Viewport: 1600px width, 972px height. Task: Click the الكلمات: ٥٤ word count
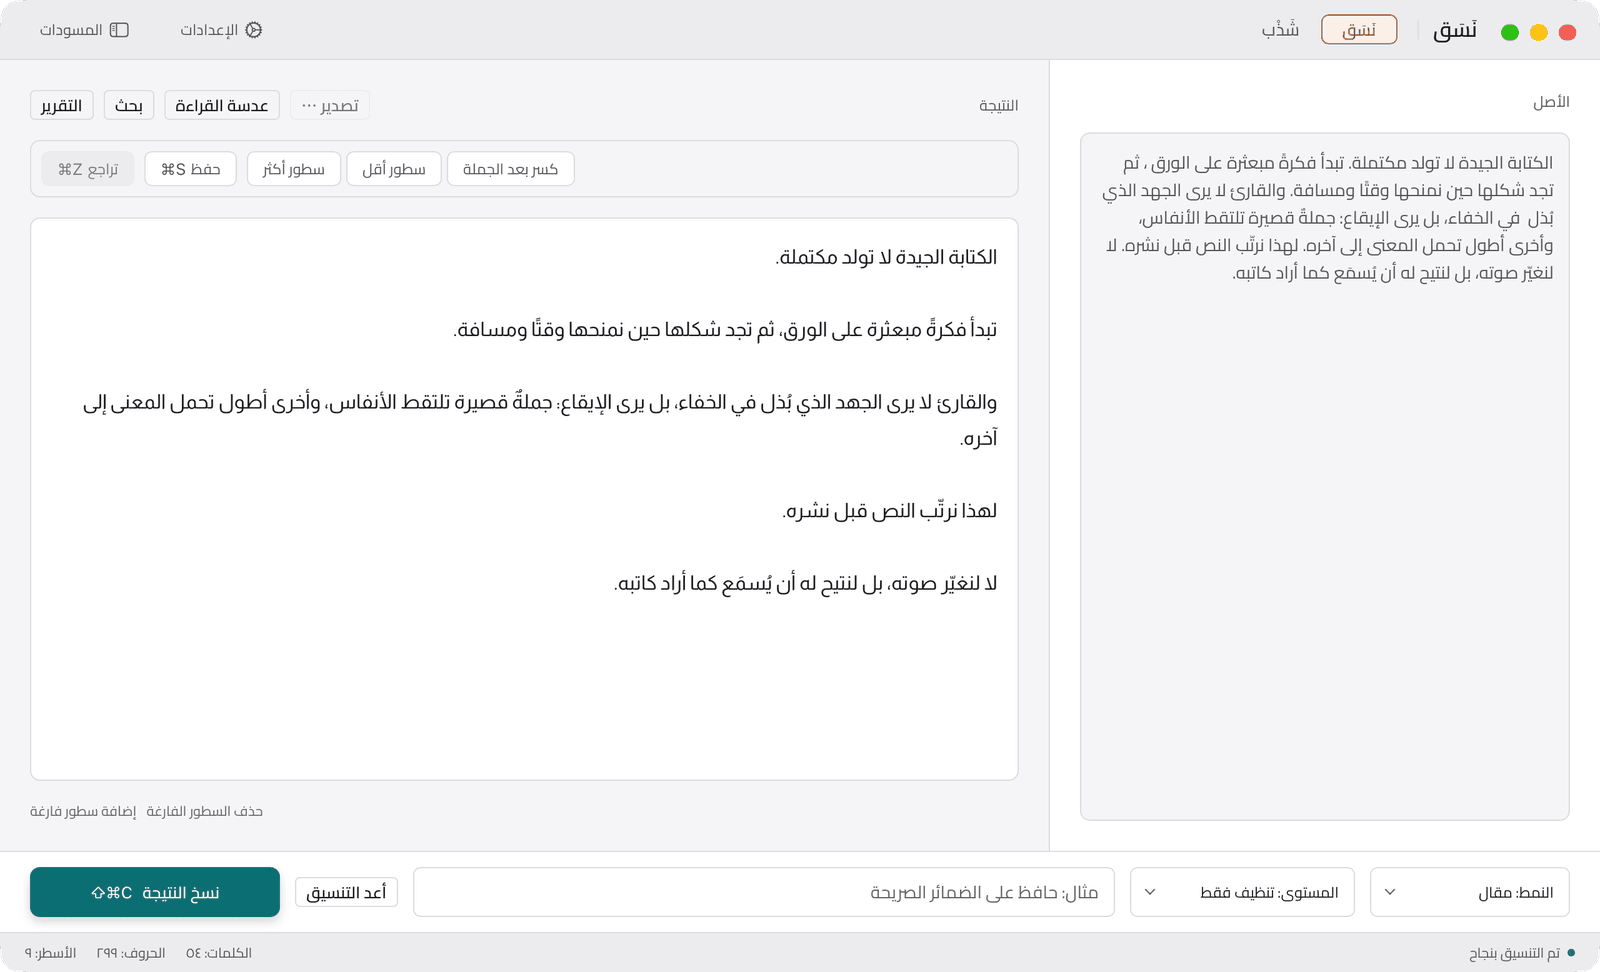[219, 953]
